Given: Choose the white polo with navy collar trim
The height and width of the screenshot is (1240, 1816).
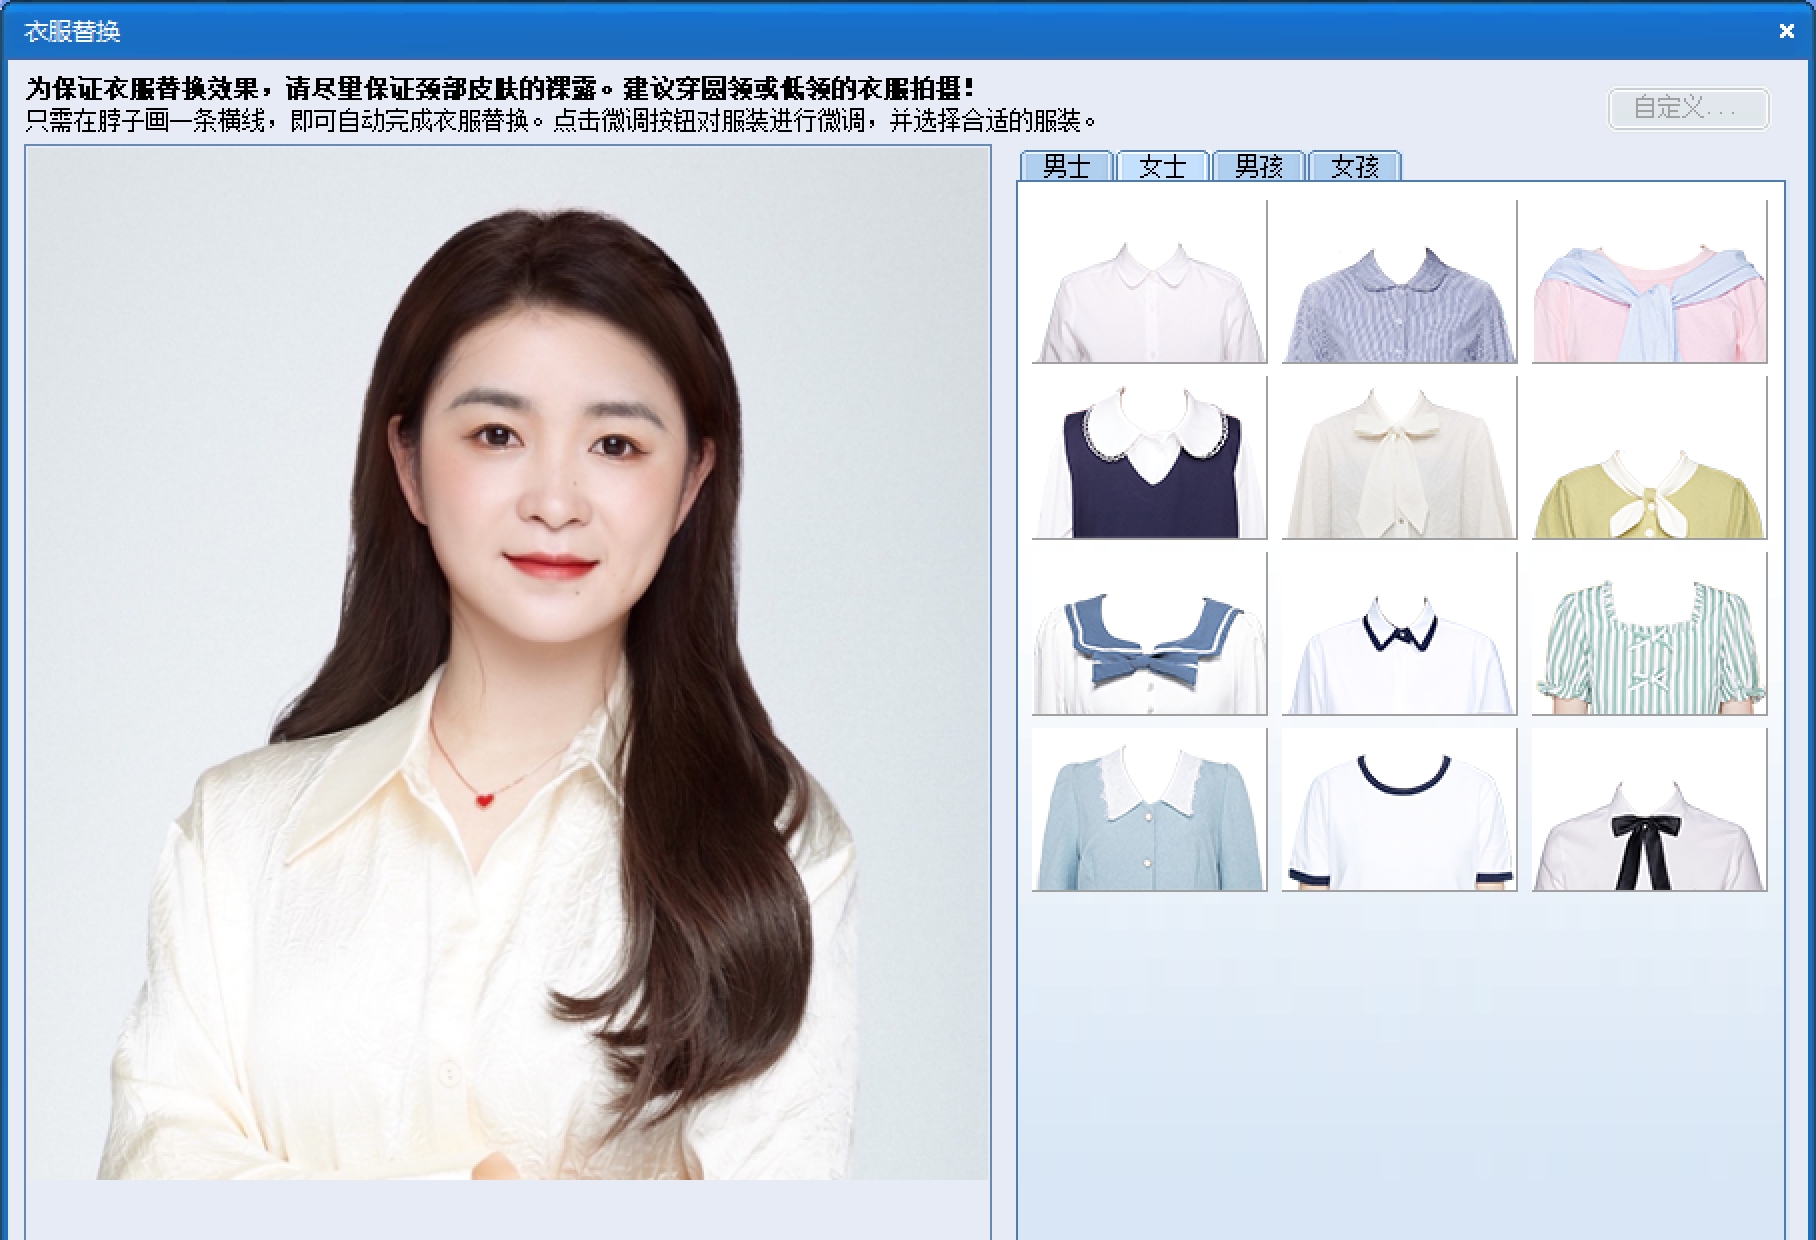Looking at the screenshot, I should [x=1399, y=634].
